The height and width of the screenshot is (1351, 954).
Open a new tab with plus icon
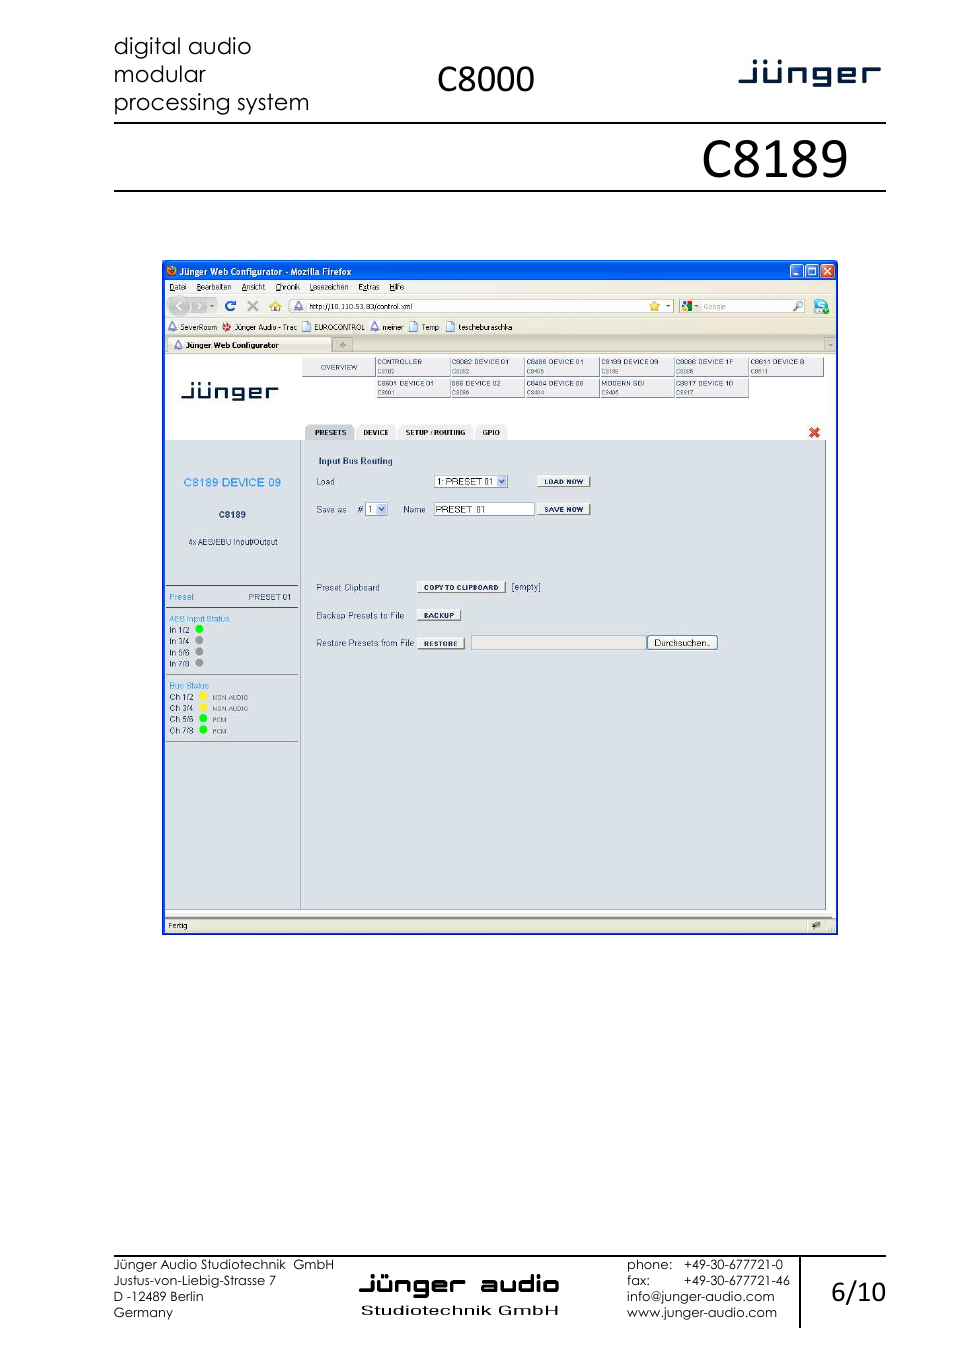(x=342, y=345)
